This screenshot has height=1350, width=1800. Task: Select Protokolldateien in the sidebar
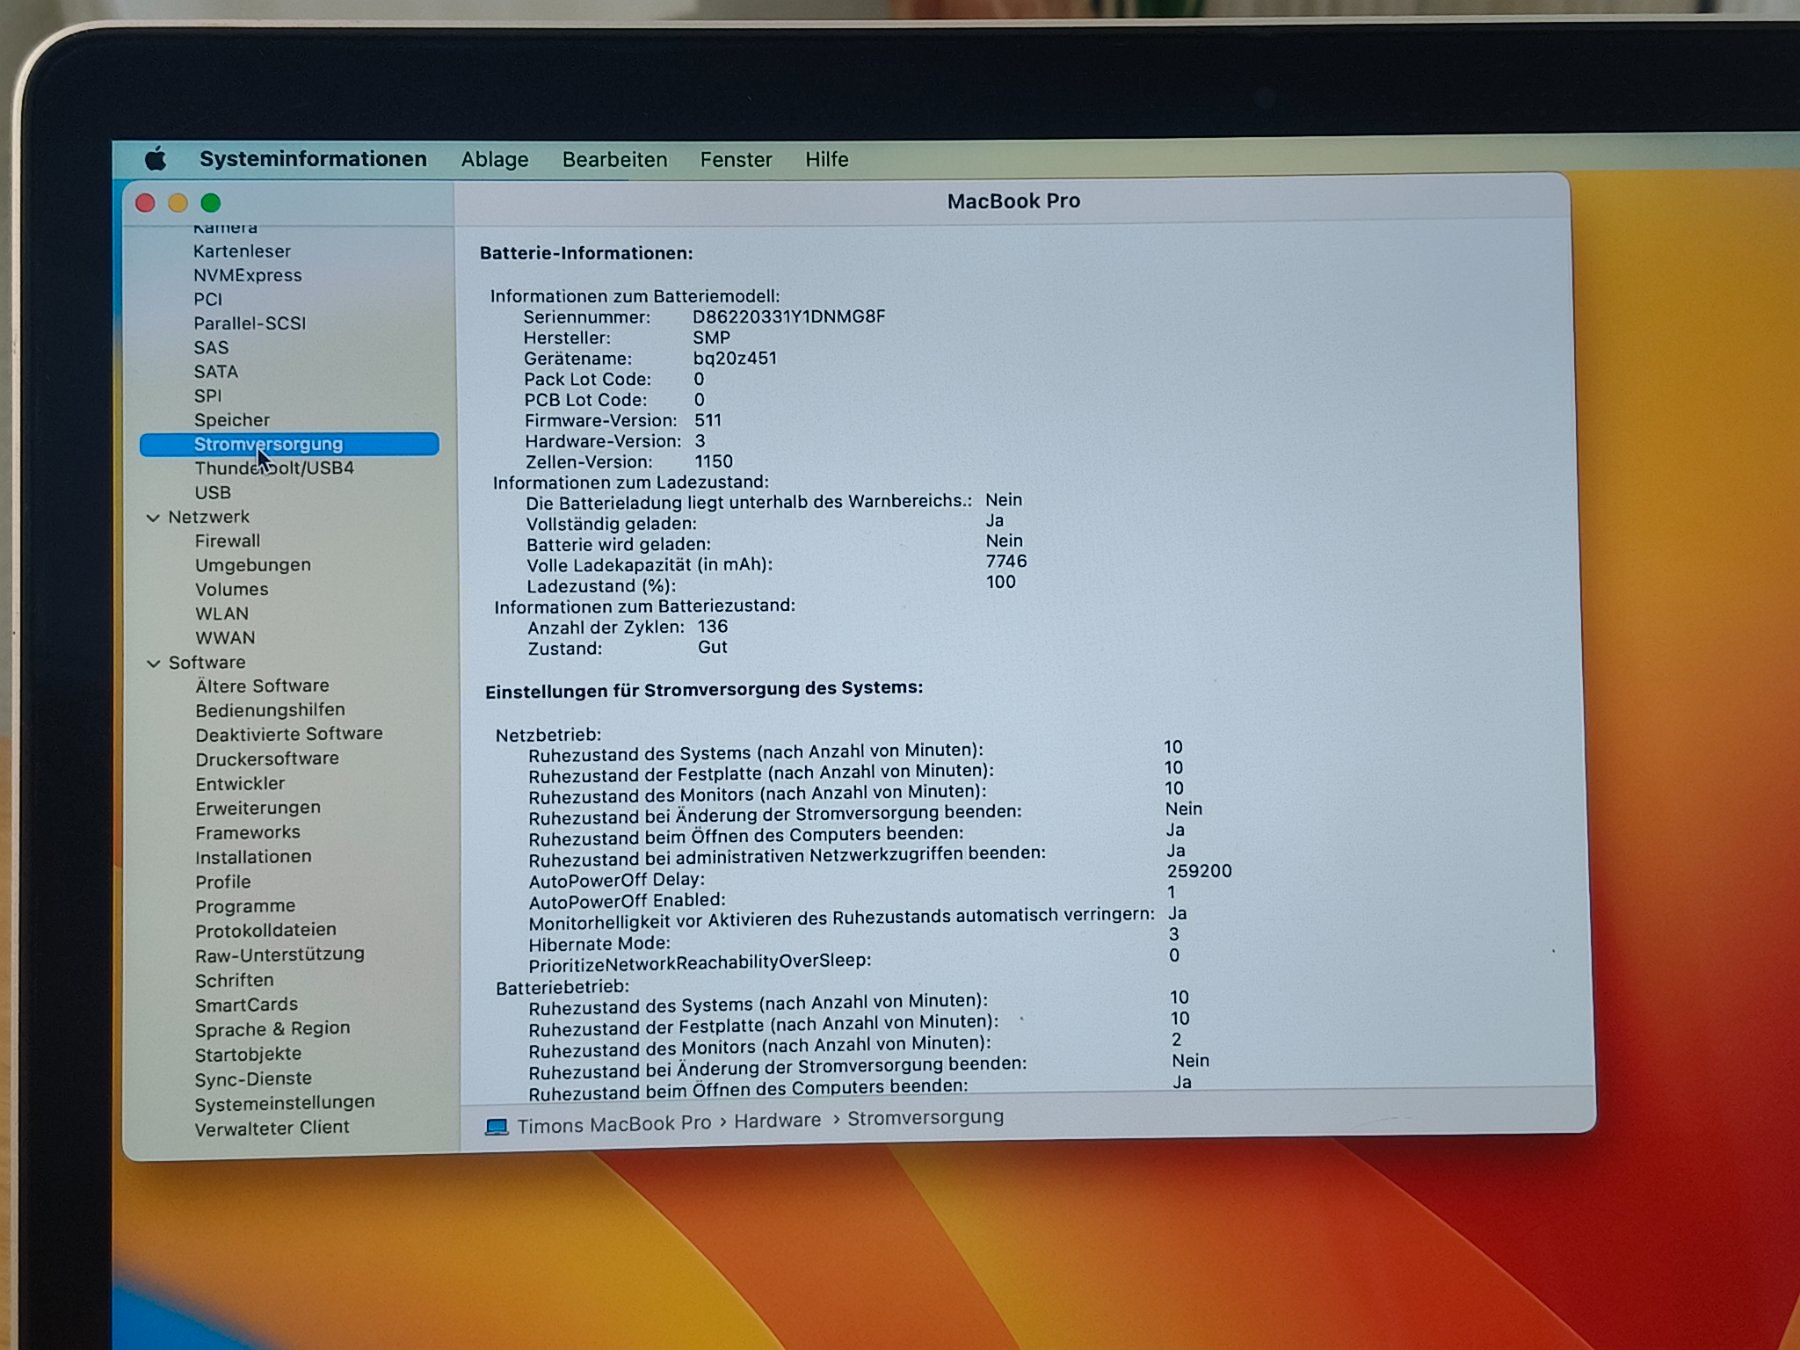point(266,930)
